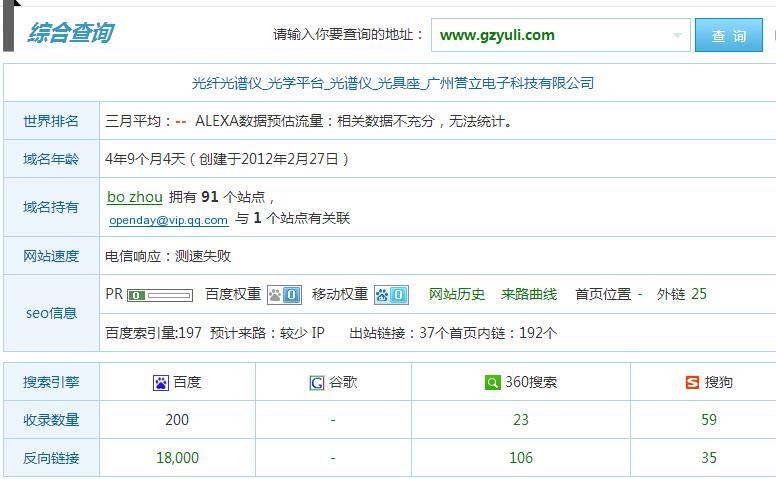
Task: Click the Google icon in search engine row
Action: [x=316, y=382]
